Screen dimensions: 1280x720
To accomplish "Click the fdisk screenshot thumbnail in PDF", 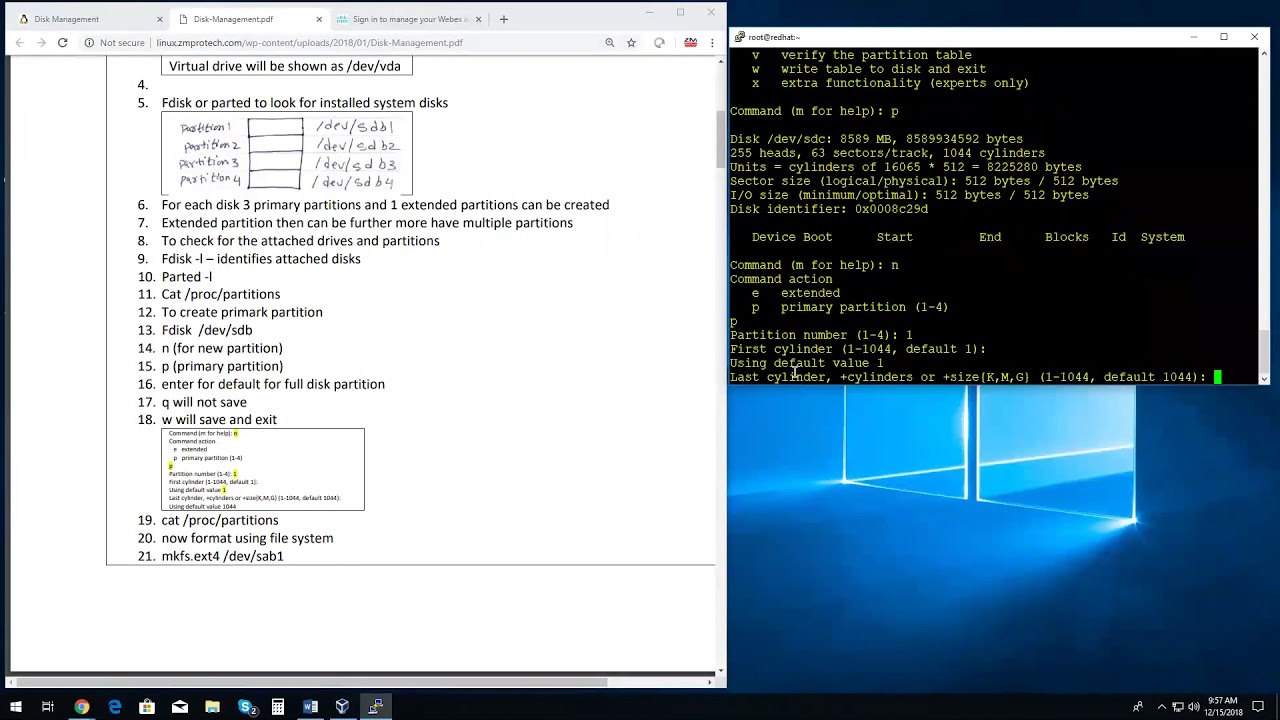I will 263,469.
